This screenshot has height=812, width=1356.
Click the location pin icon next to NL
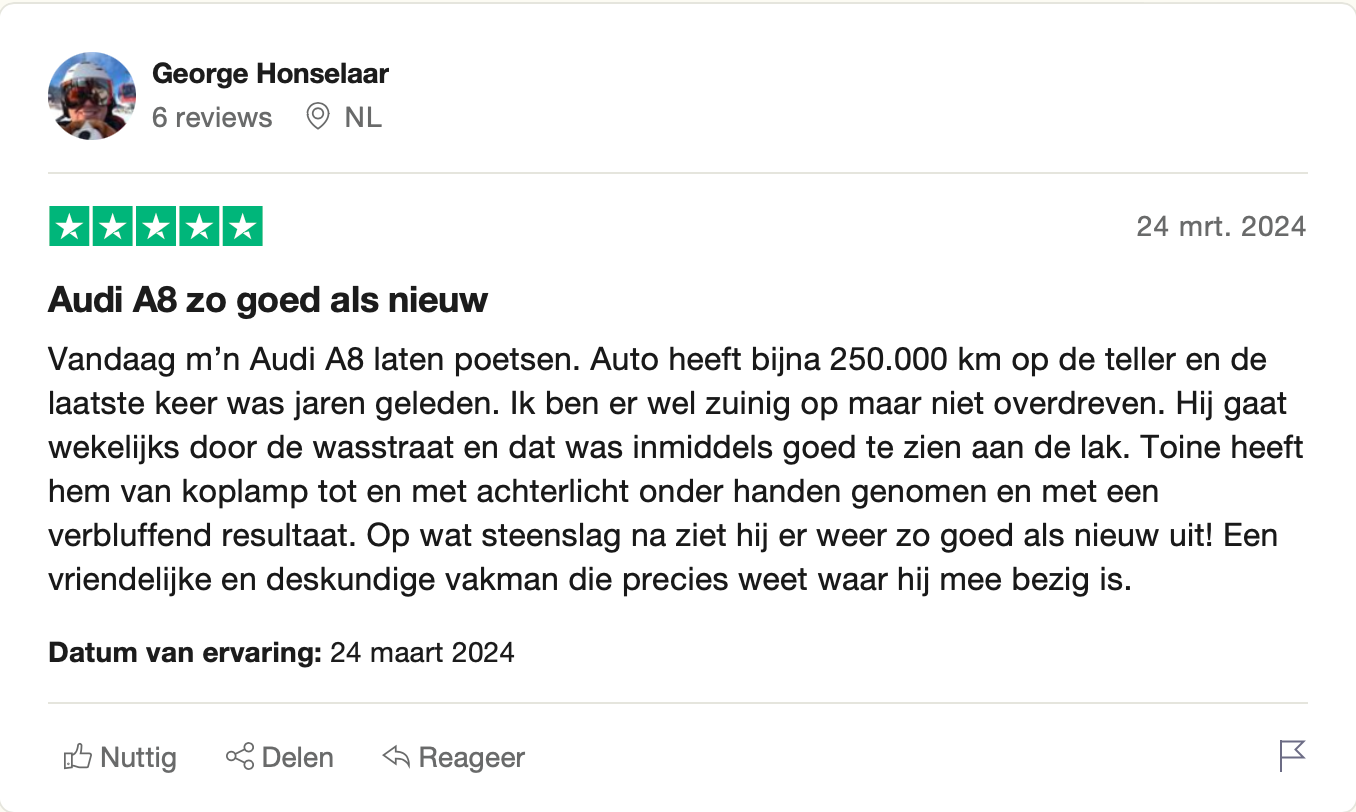[318, 117]
